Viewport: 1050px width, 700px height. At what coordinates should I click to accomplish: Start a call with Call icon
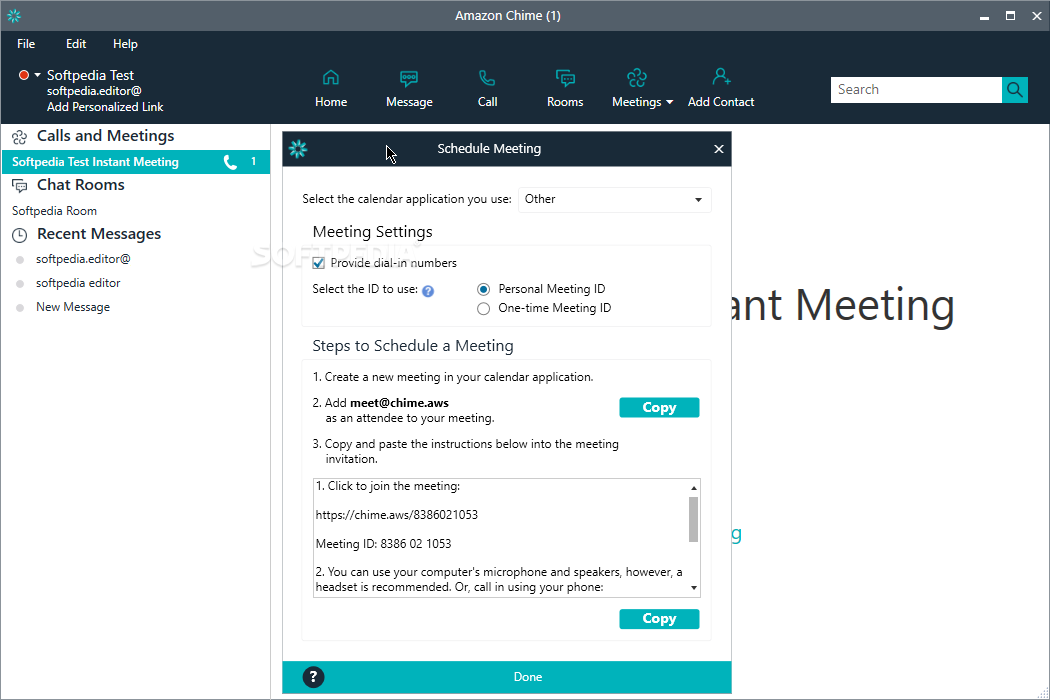tap(487, 78)
